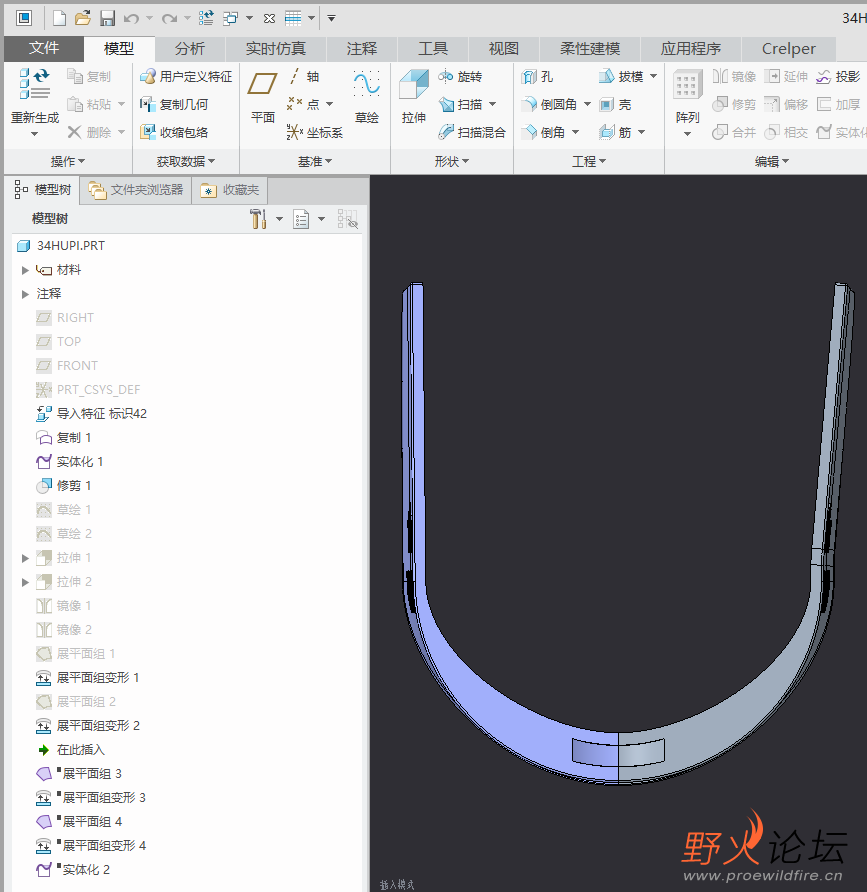Select 导入特征 标识42 in tree
The height and width of the screenshot is (892, 867).
pos(92,414)
